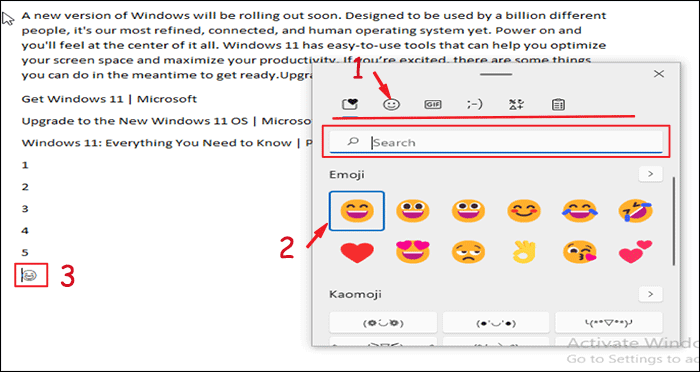
Task: Expand the Kaomoji section with its chevron
Action: pyautogui.click(x=650, y=294)
